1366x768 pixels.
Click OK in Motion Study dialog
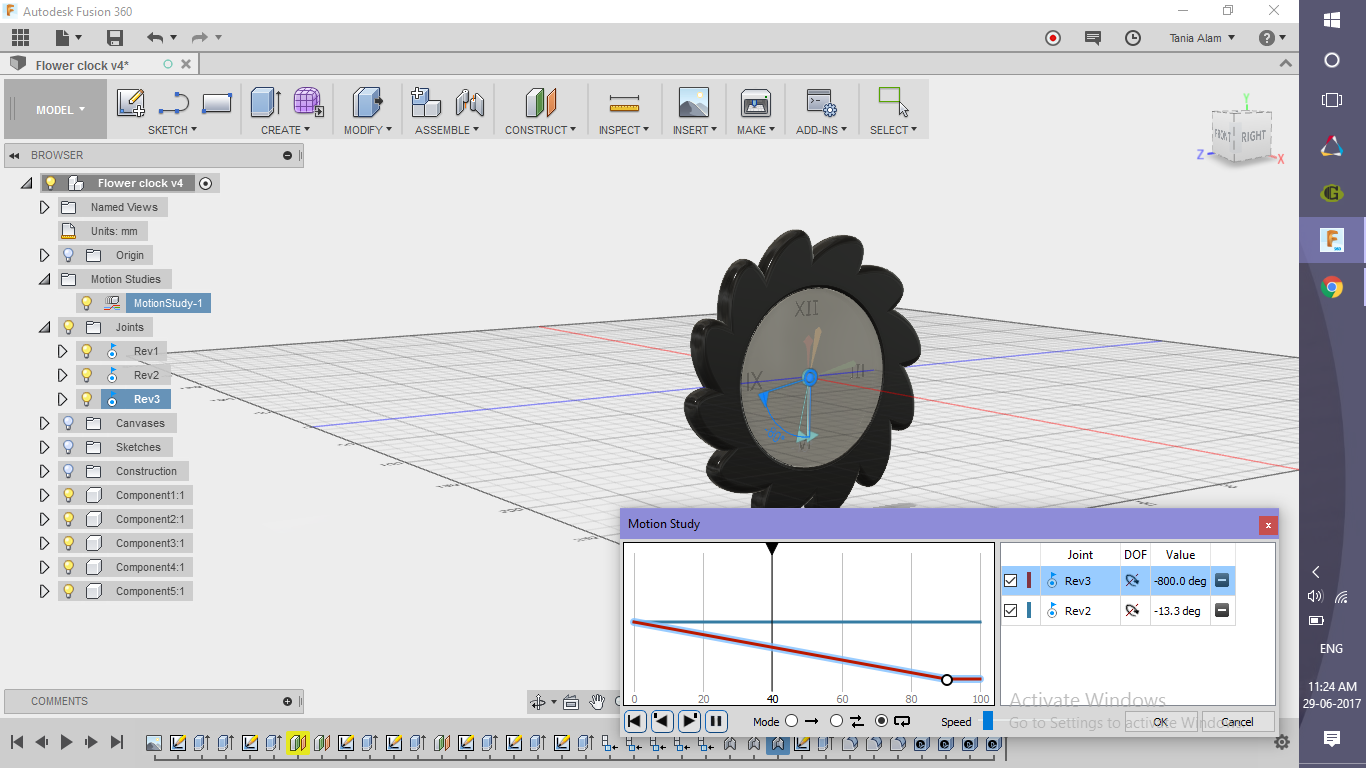1161,721
